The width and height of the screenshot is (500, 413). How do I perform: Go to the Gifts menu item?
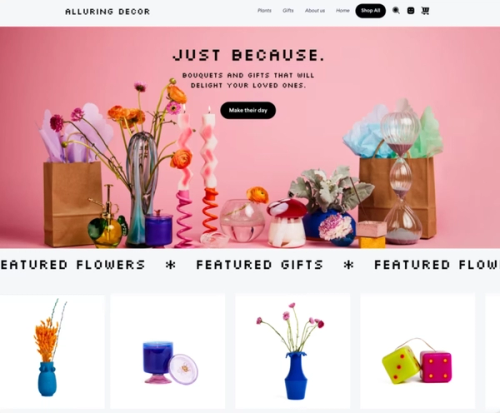click(288, 11)
